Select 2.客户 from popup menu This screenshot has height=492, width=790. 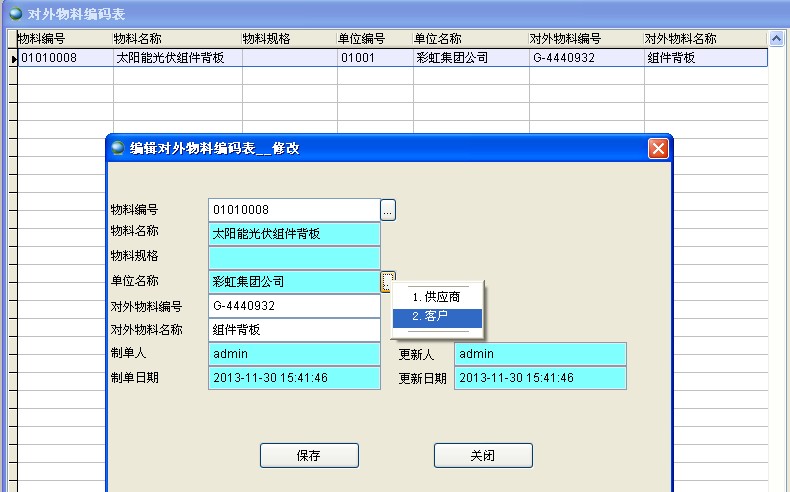point(437,317)
